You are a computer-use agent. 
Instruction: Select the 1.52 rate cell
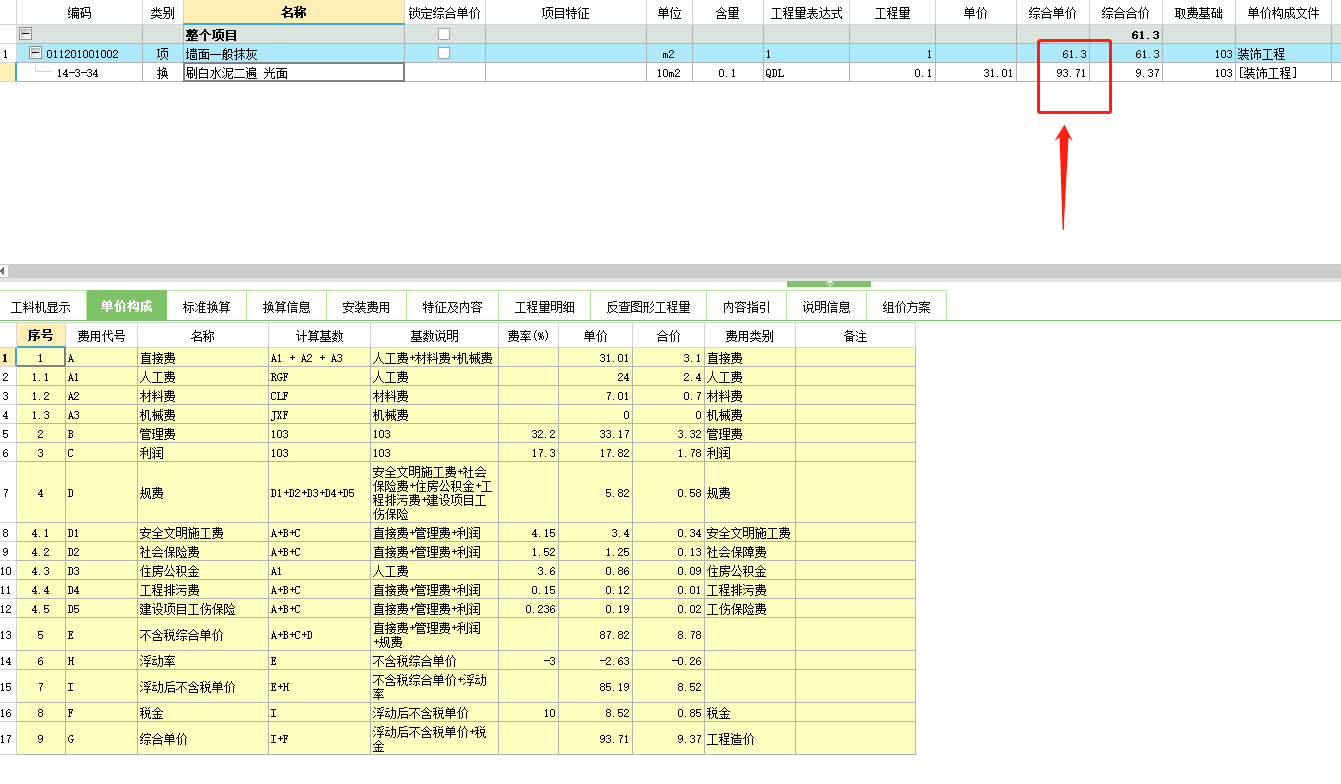click(528, 552)
